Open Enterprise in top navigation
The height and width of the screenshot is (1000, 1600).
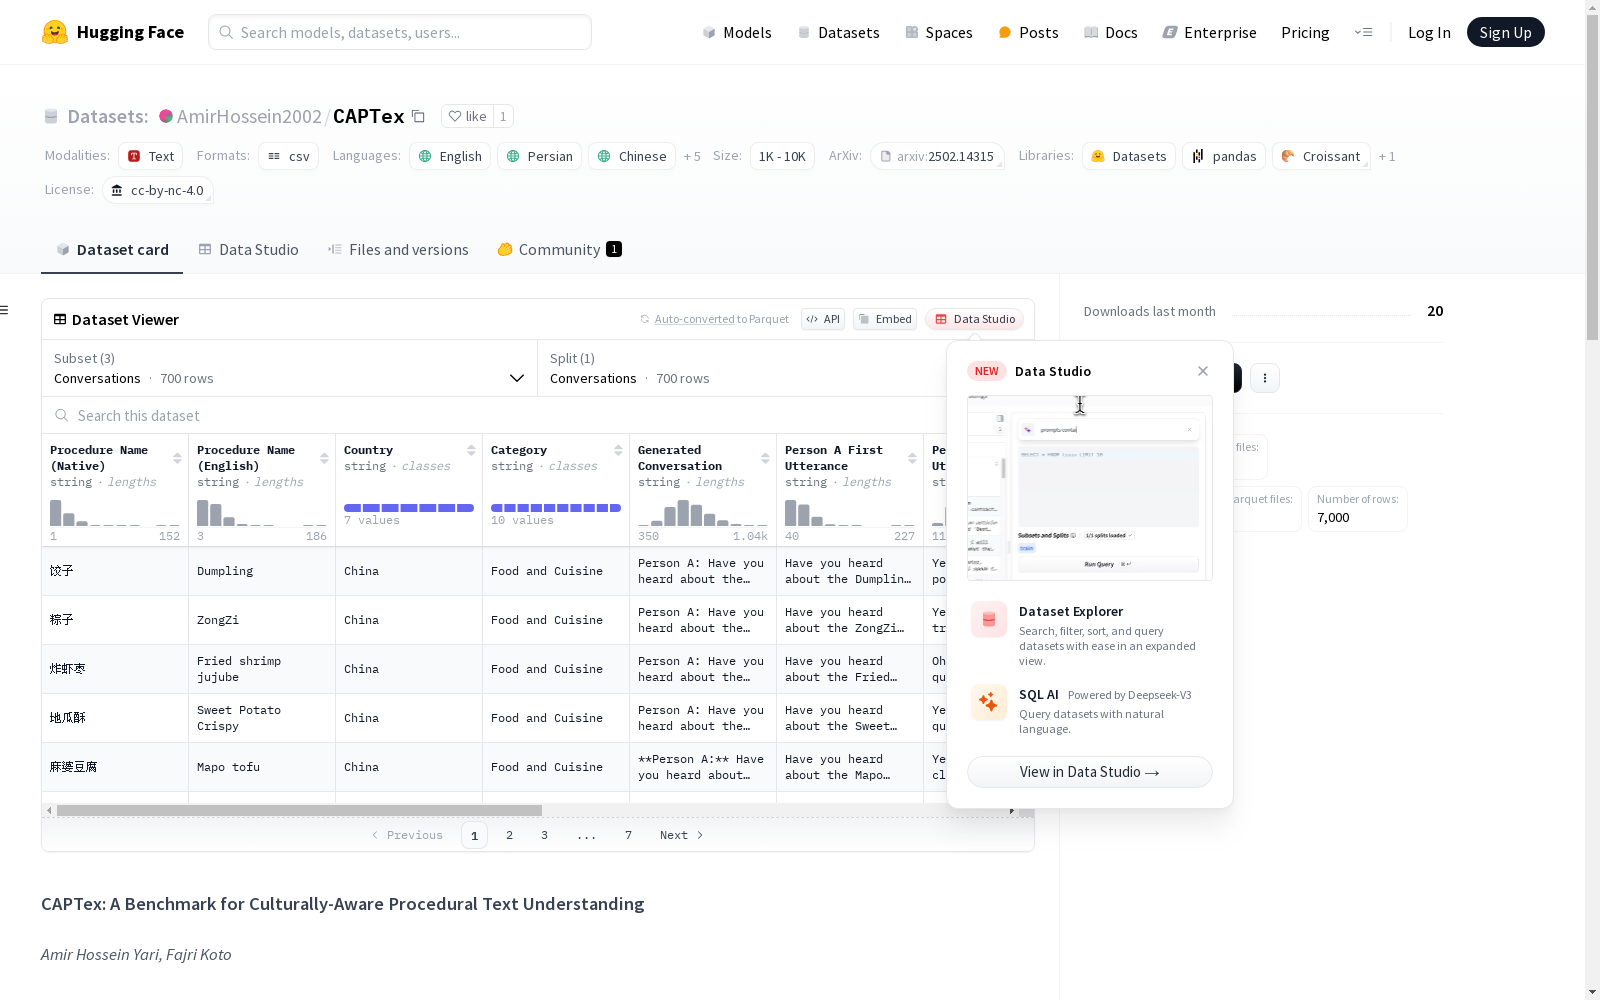1209,32
